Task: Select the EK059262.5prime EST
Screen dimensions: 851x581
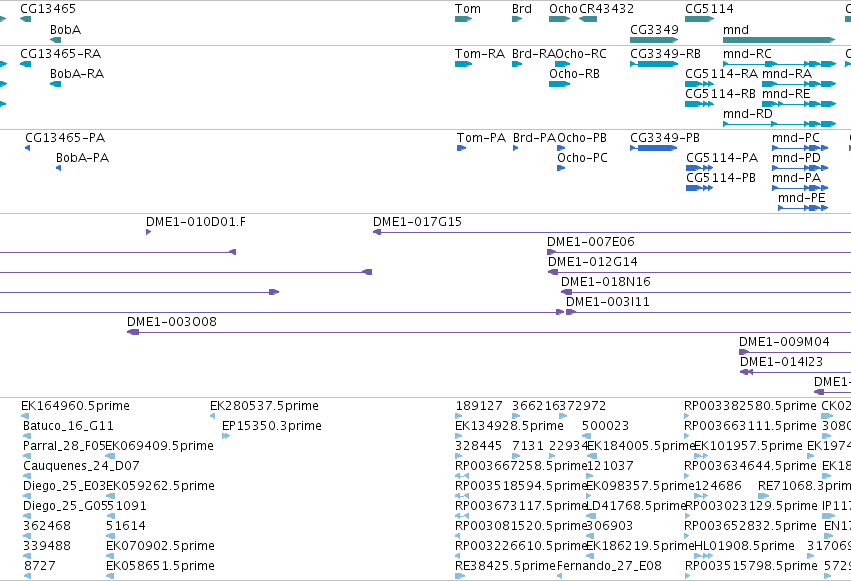Action: (x=110, y=496)
